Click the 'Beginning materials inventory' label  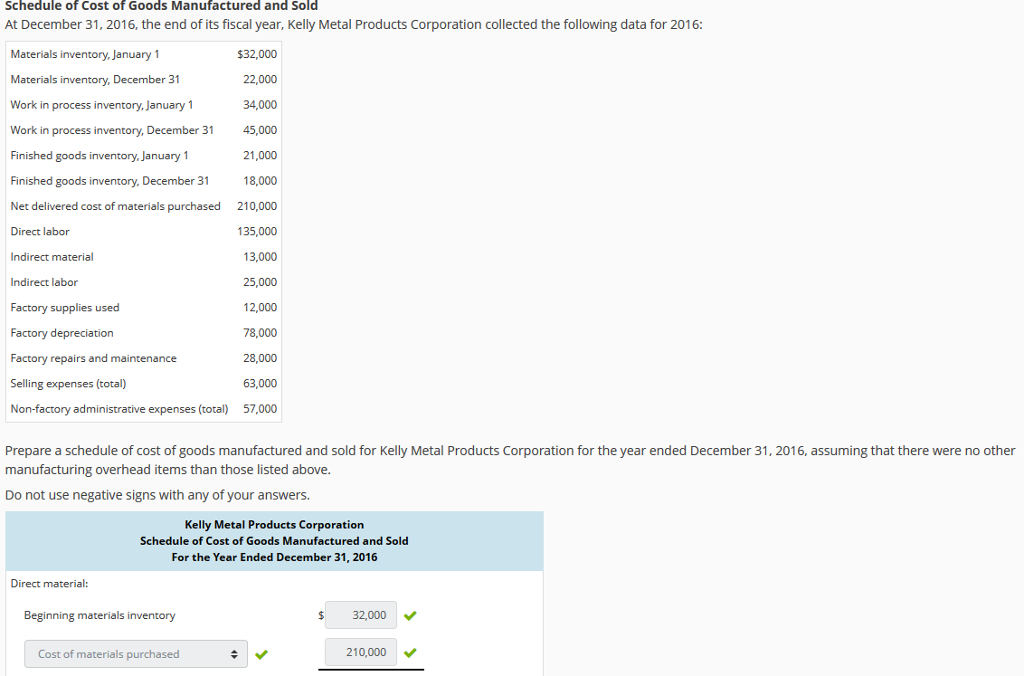100,615
